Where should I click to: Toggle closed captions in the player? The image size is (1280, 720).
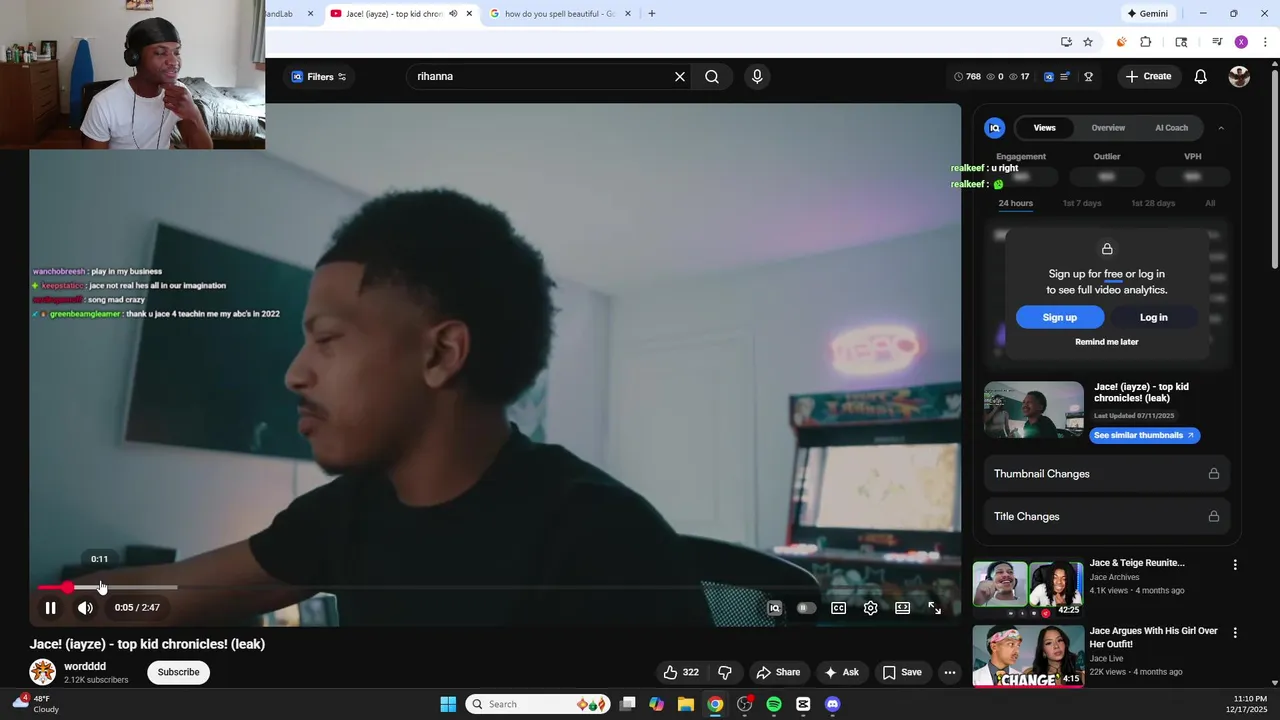(839, 608)
